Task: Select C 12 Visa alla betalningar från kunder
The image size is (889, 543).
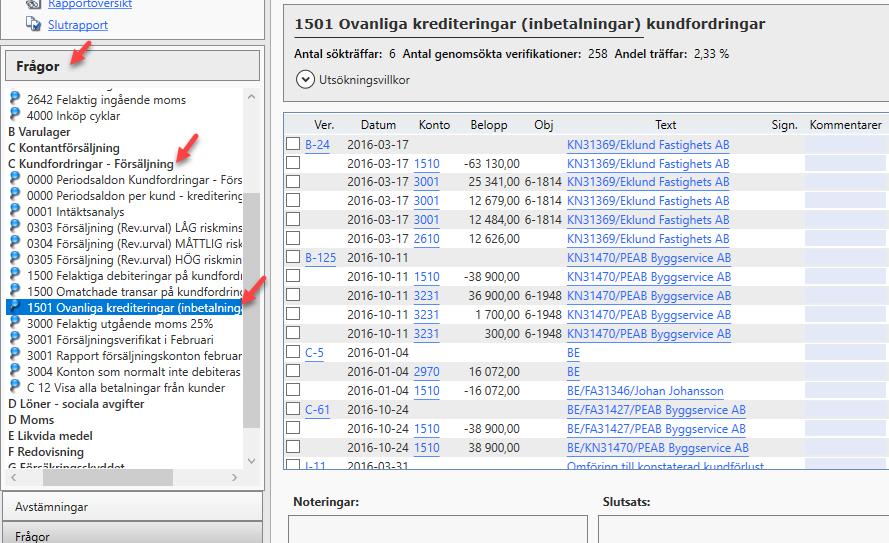Action: (x=126, y=388)
